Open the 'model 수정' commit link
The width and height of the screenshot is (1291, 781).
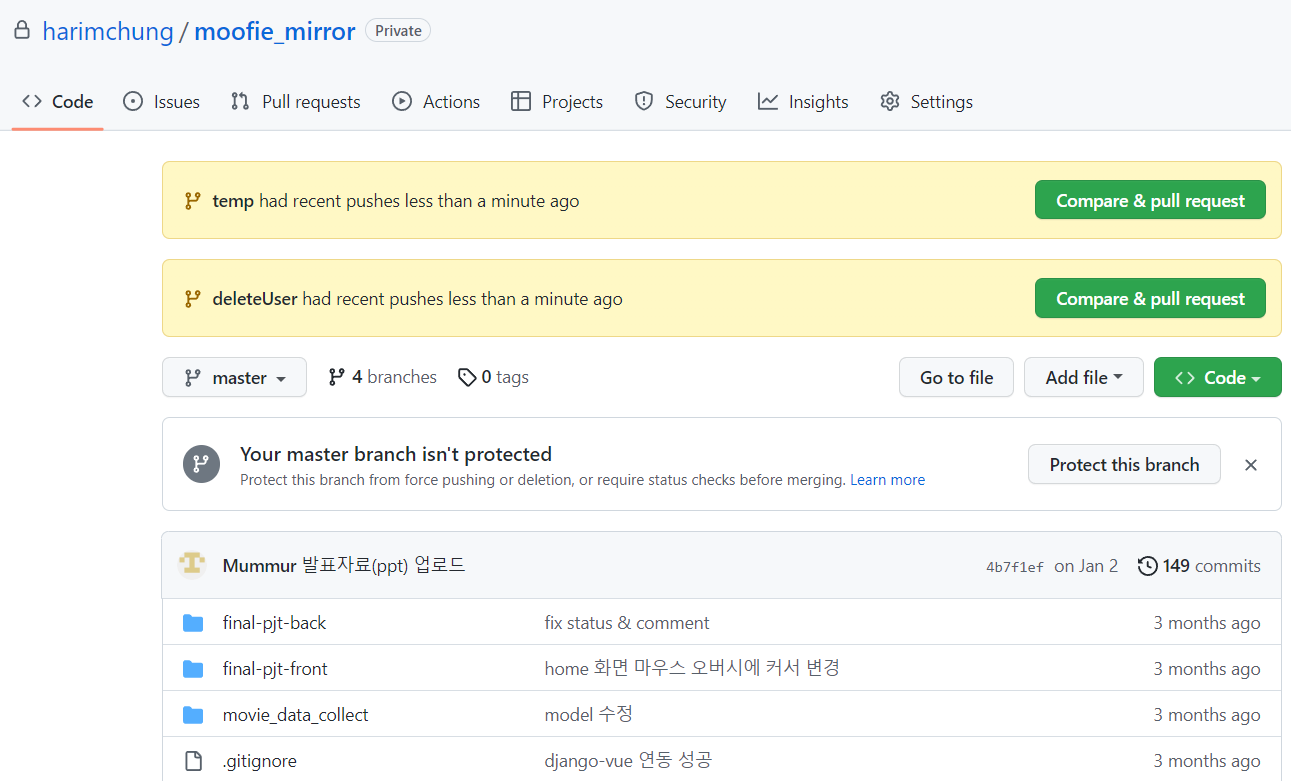coord(589,714)
